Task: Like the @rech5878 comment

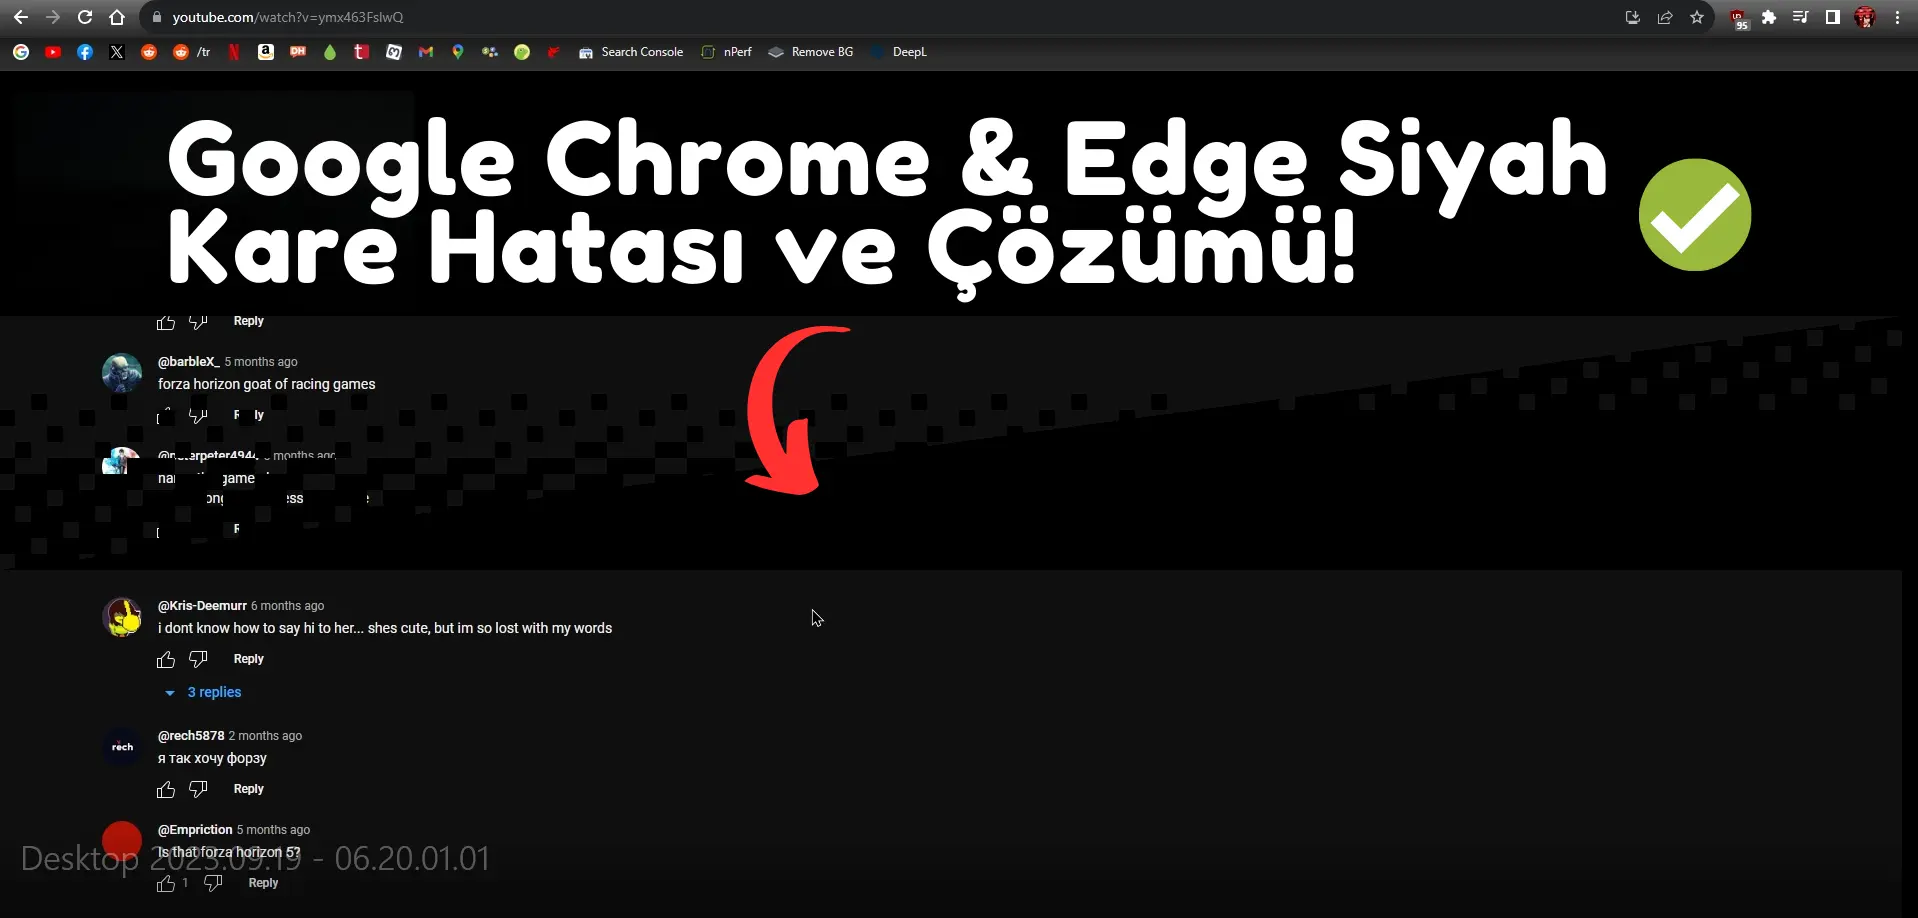Action: [x=166, y=790]
